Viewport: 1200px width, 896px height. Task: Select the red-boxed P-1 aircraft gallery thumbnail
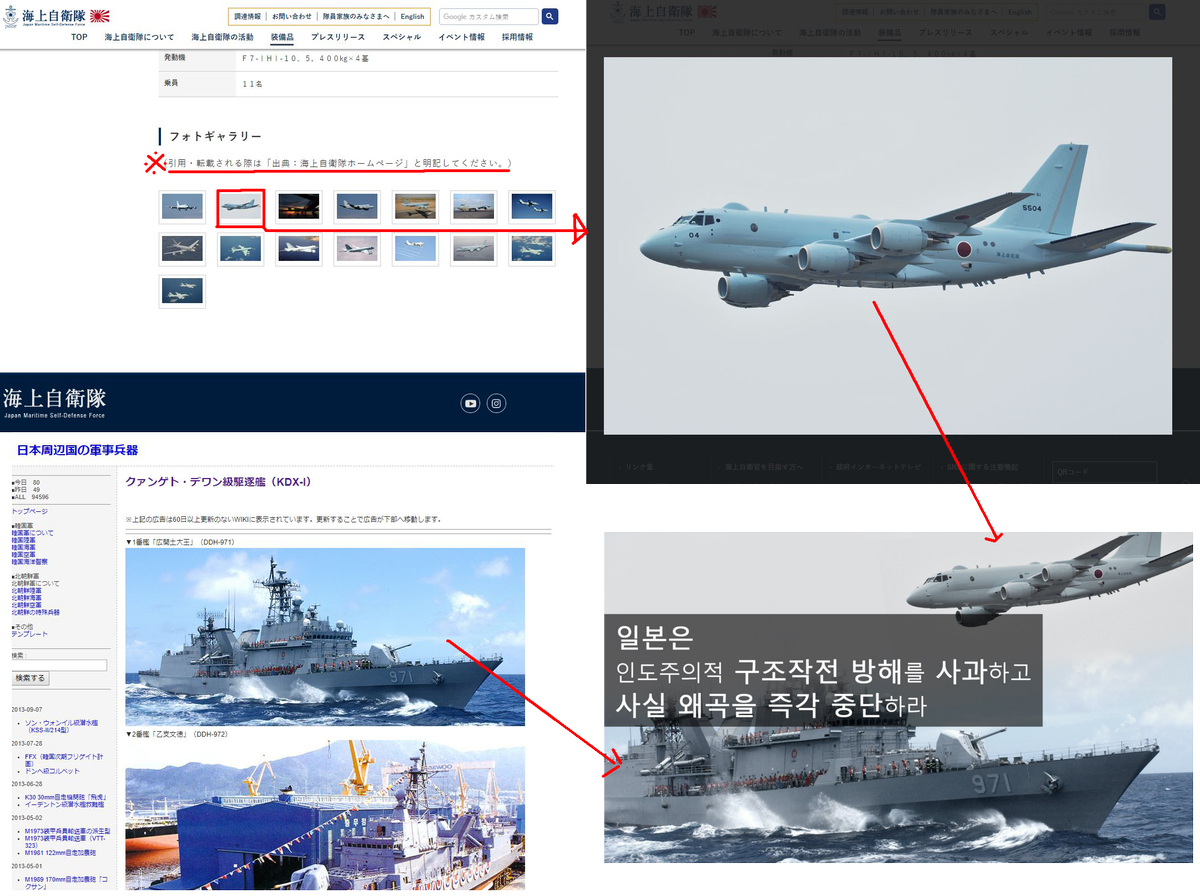coord(241,207)
